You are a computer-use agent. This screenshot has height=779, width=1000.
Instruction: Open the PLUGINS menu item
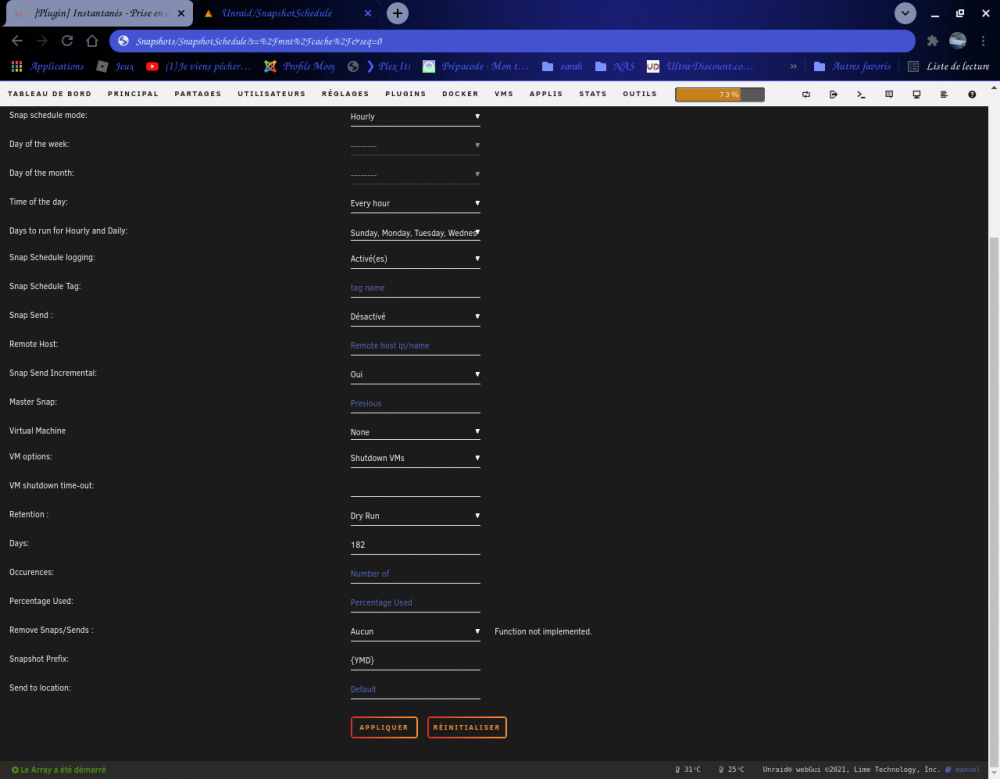(406, 94)
